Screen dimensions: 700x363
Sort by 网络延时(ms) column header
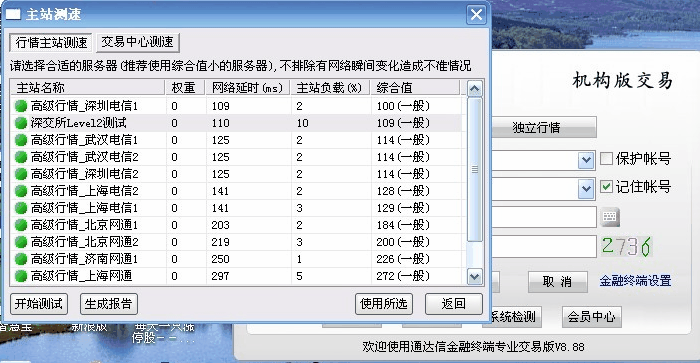[x=248, y=88]
